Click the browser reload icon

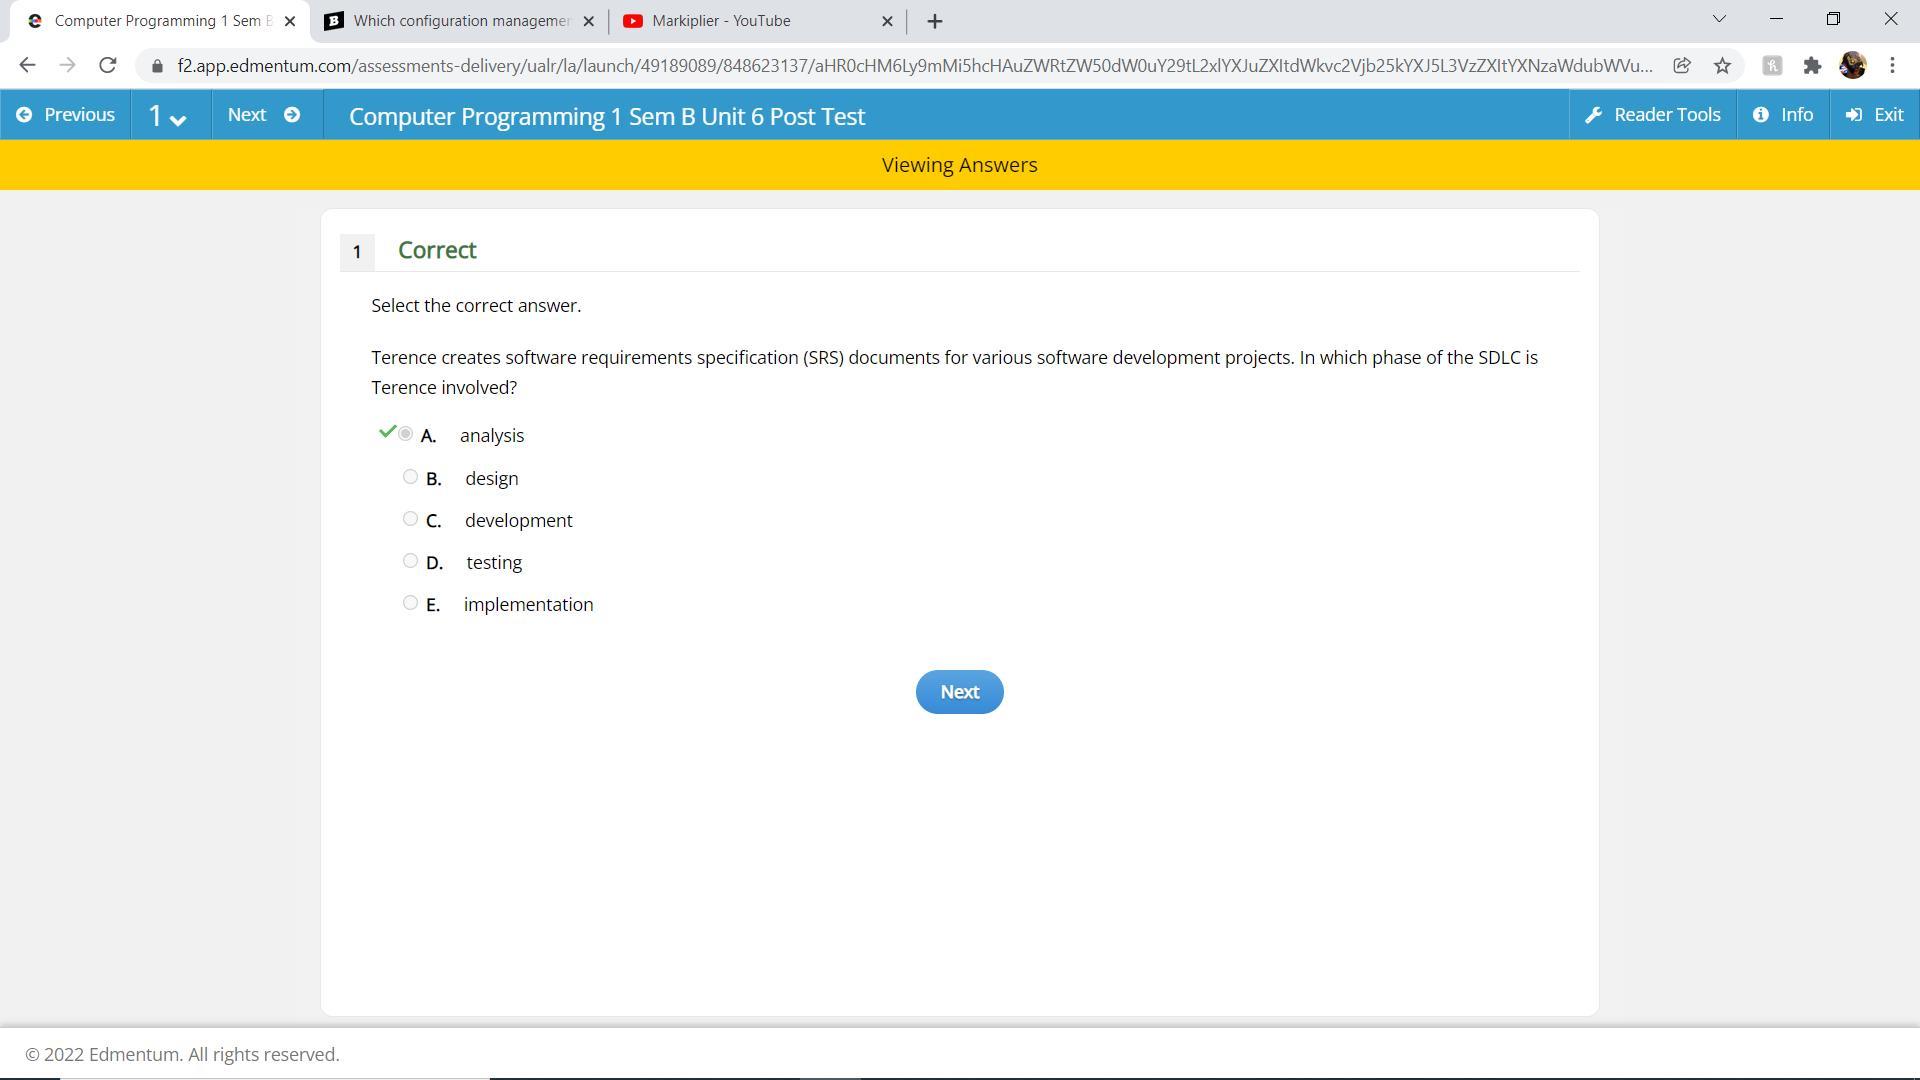pos(108,66)
